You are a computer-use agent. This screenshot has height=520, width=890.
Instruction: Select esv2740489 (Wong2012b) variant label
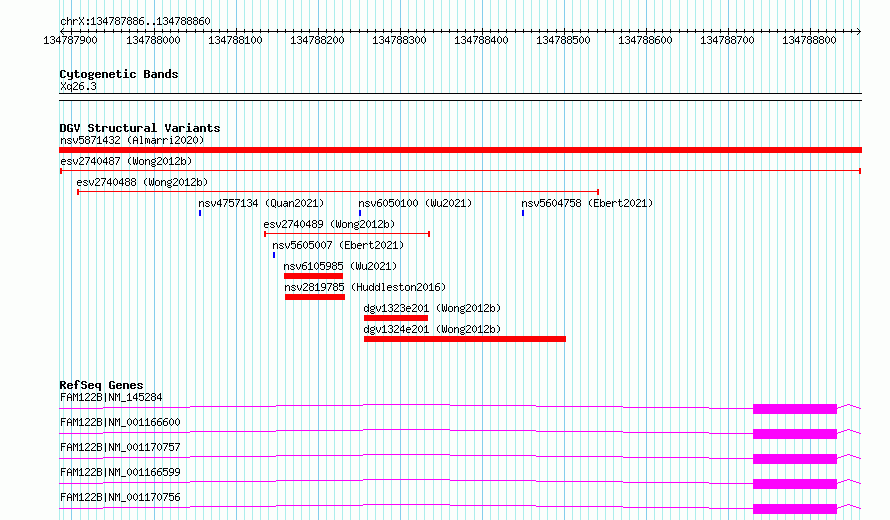point(329,224)
